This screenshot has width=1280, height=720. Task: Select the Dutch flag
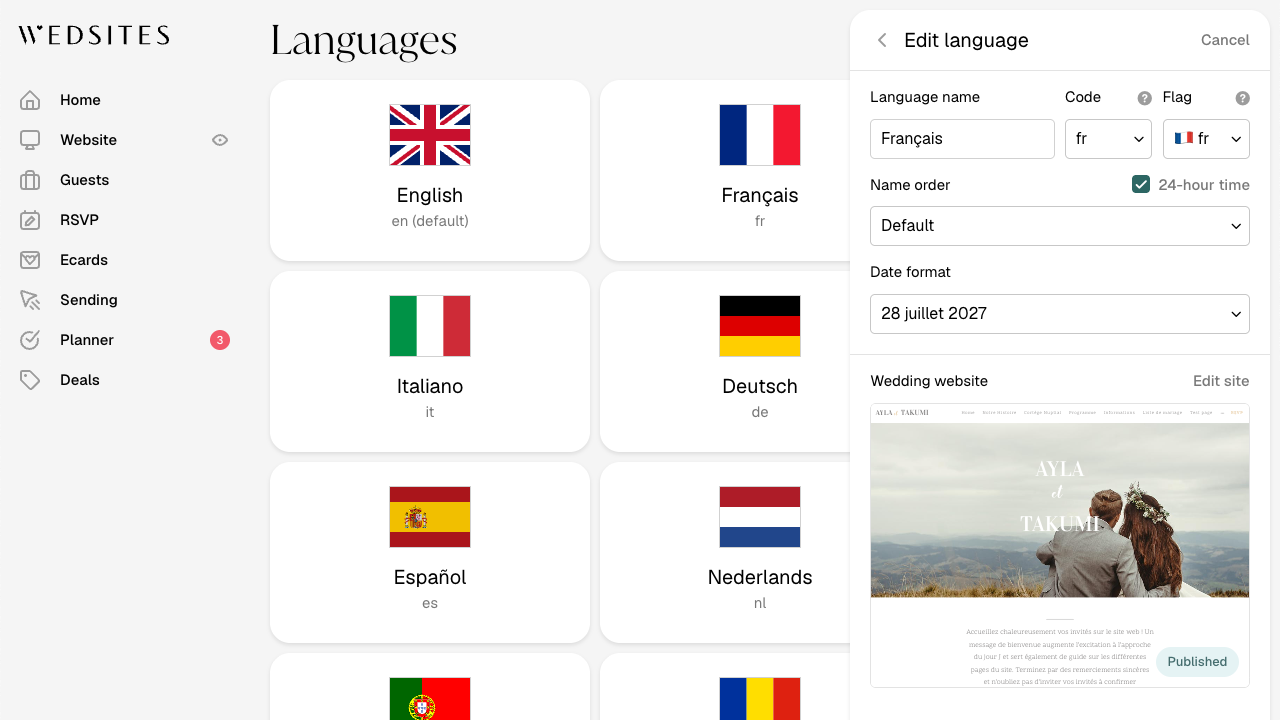[760, 517]
